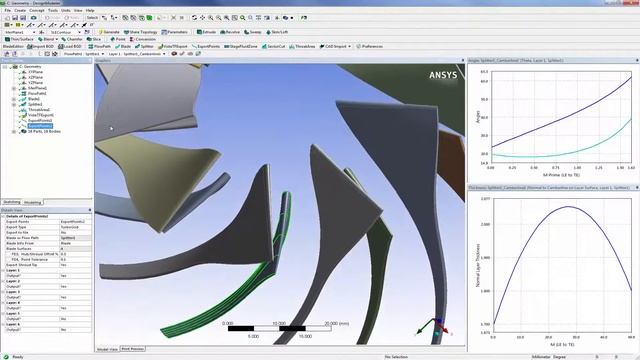This screenshot has height=360, width=640.
Task: Click the Save project icon
Action: pos(15,18)
